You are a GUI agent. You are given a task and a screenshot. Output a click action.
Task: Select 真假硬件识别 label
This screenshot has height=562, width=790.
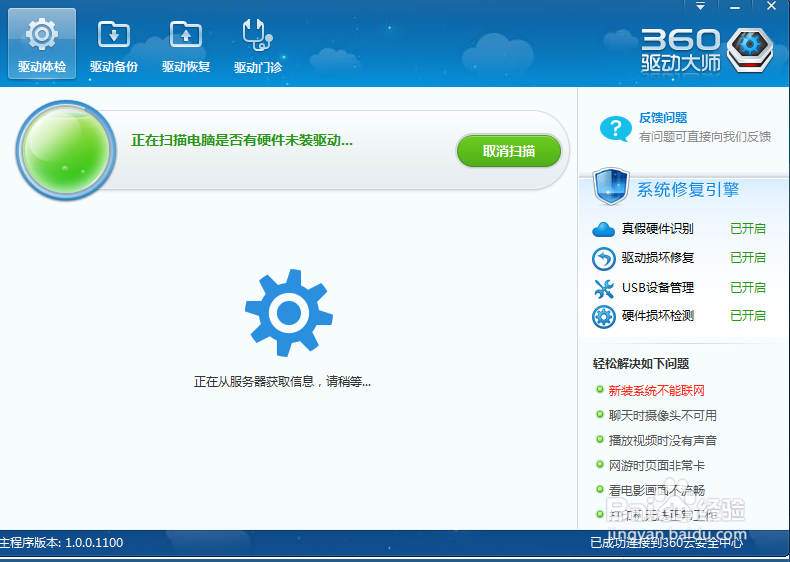657,229
